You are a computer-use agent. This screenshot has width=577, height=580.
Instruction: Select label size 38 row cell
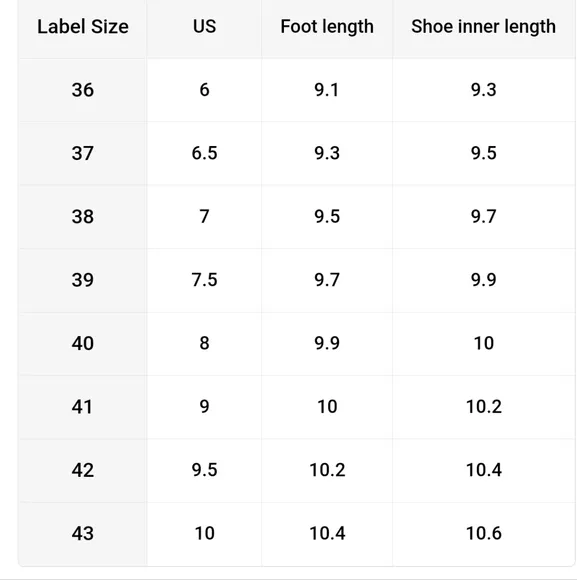(83, 216)
